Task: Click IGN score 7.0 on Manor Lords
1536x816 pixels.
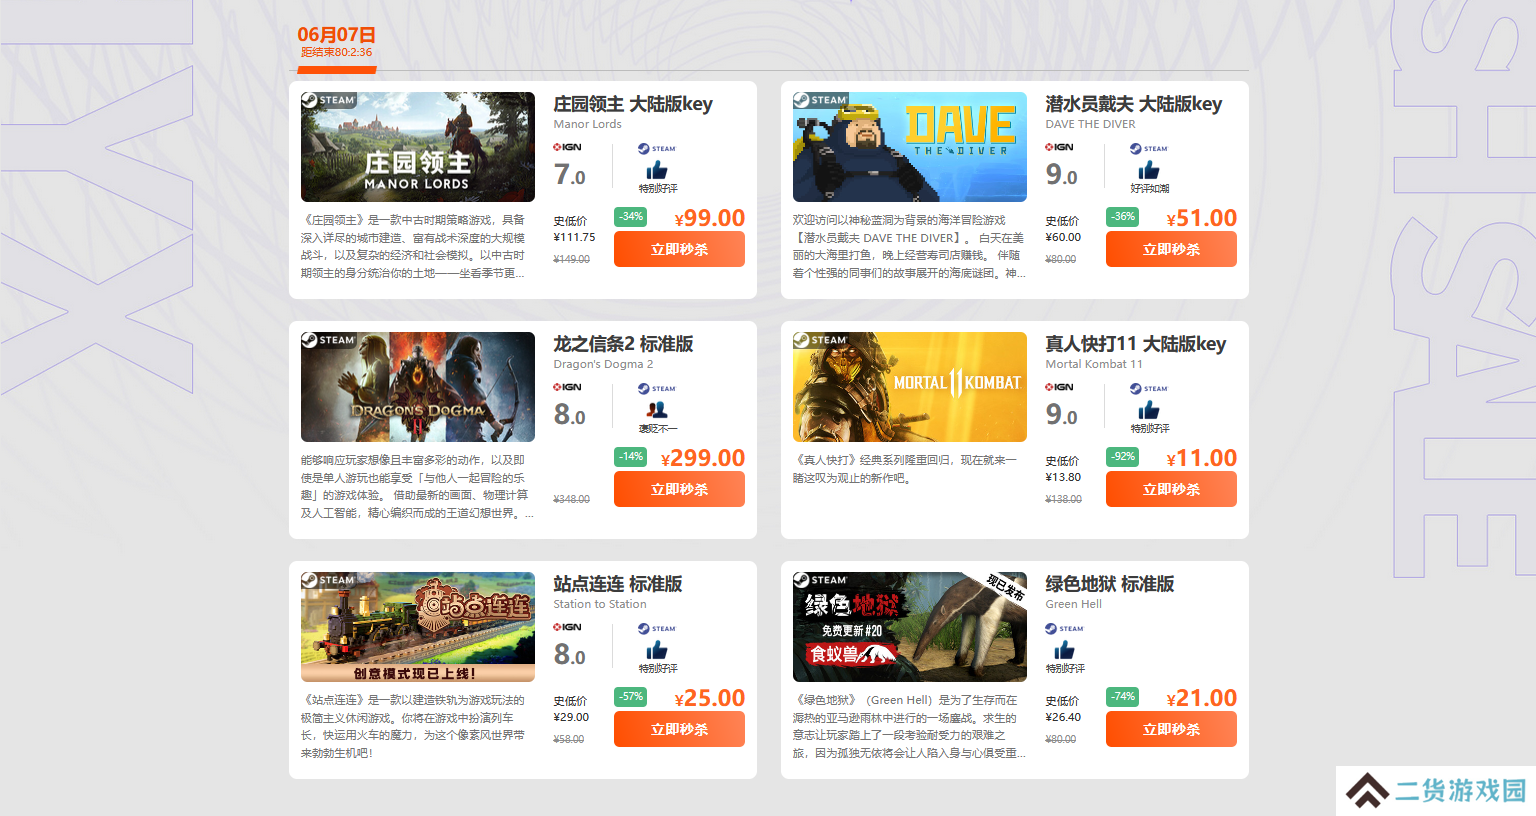Action: (x=570, y=175)
